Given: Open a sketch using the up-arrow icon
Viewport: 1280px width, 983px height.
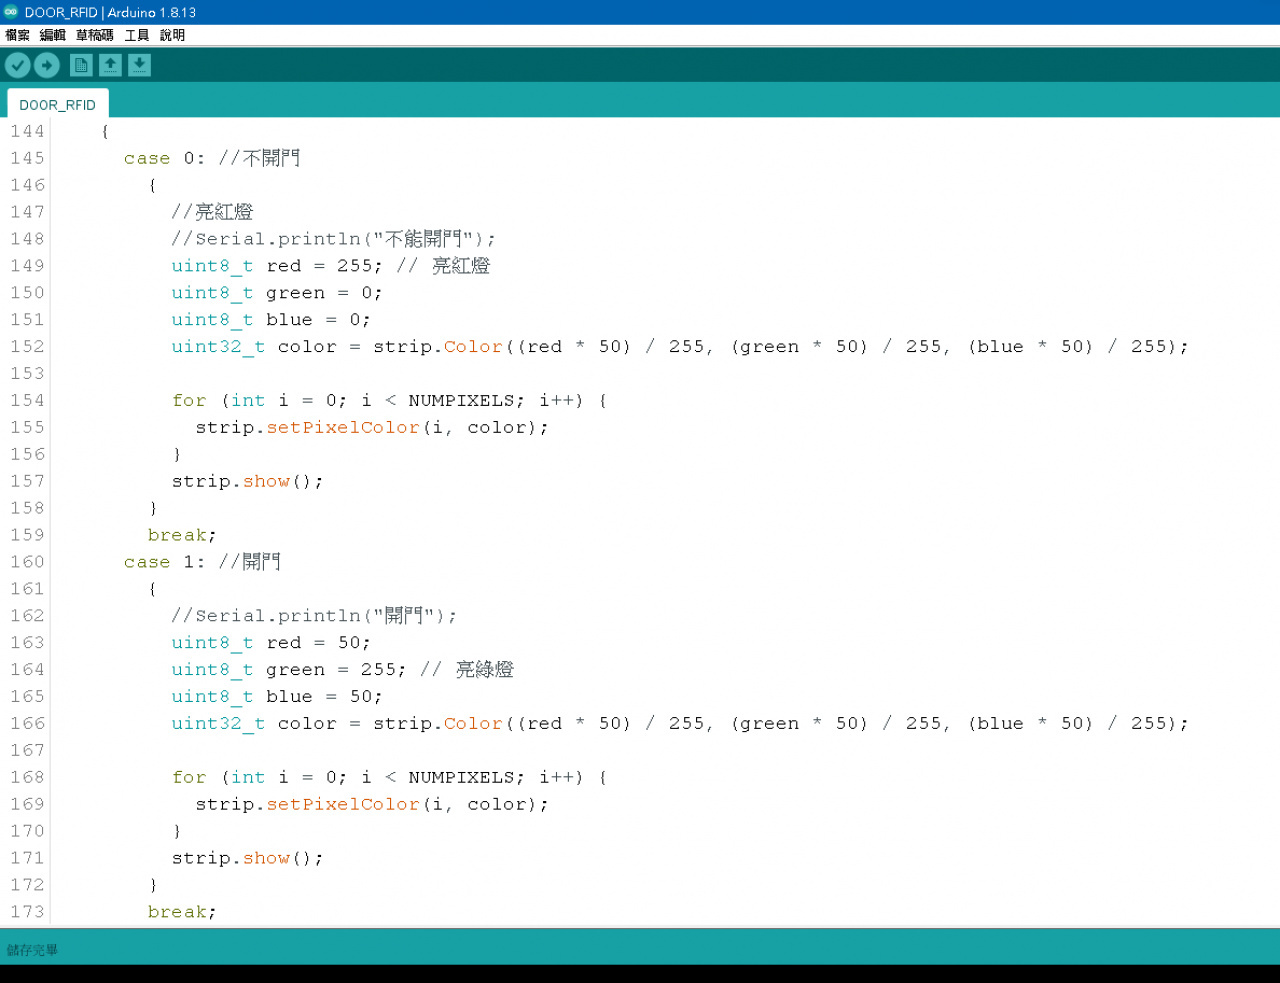Looking at the screenshot, I should click(110, 65).
